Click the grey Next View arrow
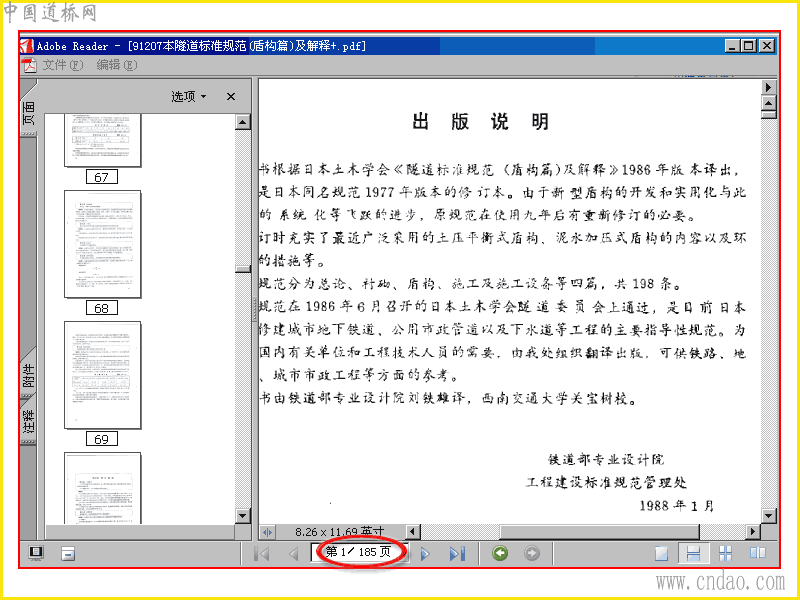 (532, 553)
